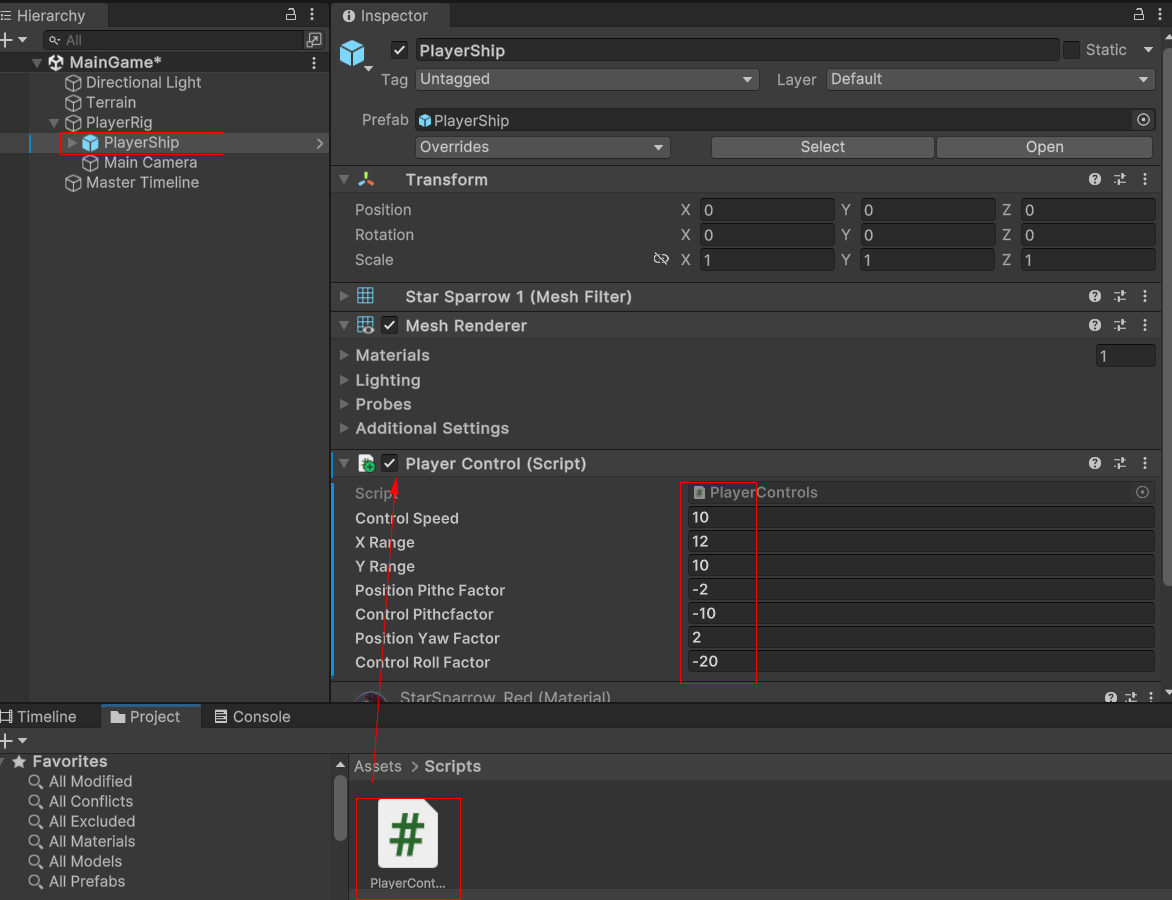The width and height of the screenshot is (1172, 900).
Task: Open the Project panel create plus dropdown
Action: pos(14,741)
